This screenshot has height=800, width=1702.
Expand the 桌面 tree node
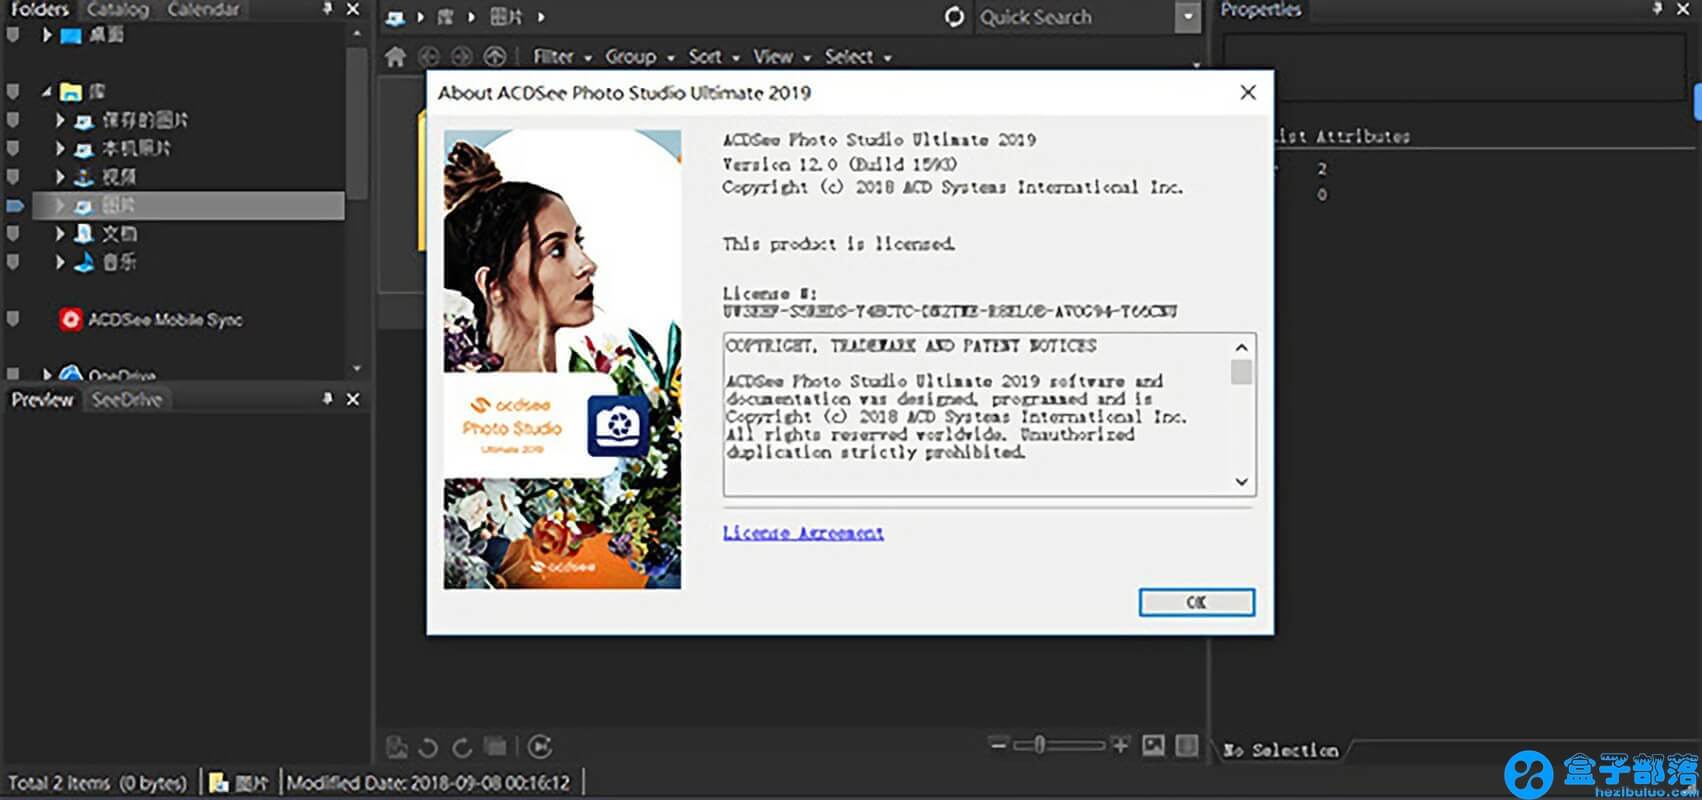46,35
